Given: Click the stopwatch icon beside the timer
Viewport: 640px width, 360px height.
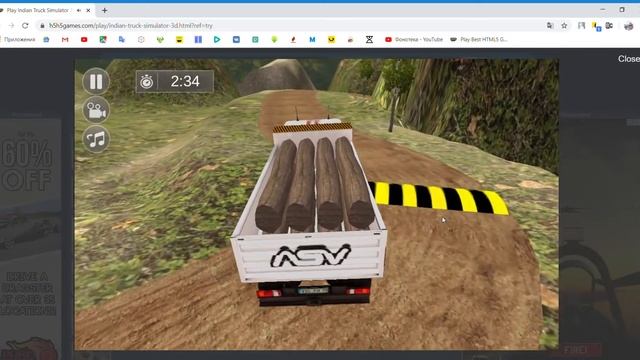Looking at the screenshot, I should (x=147, y=82).
